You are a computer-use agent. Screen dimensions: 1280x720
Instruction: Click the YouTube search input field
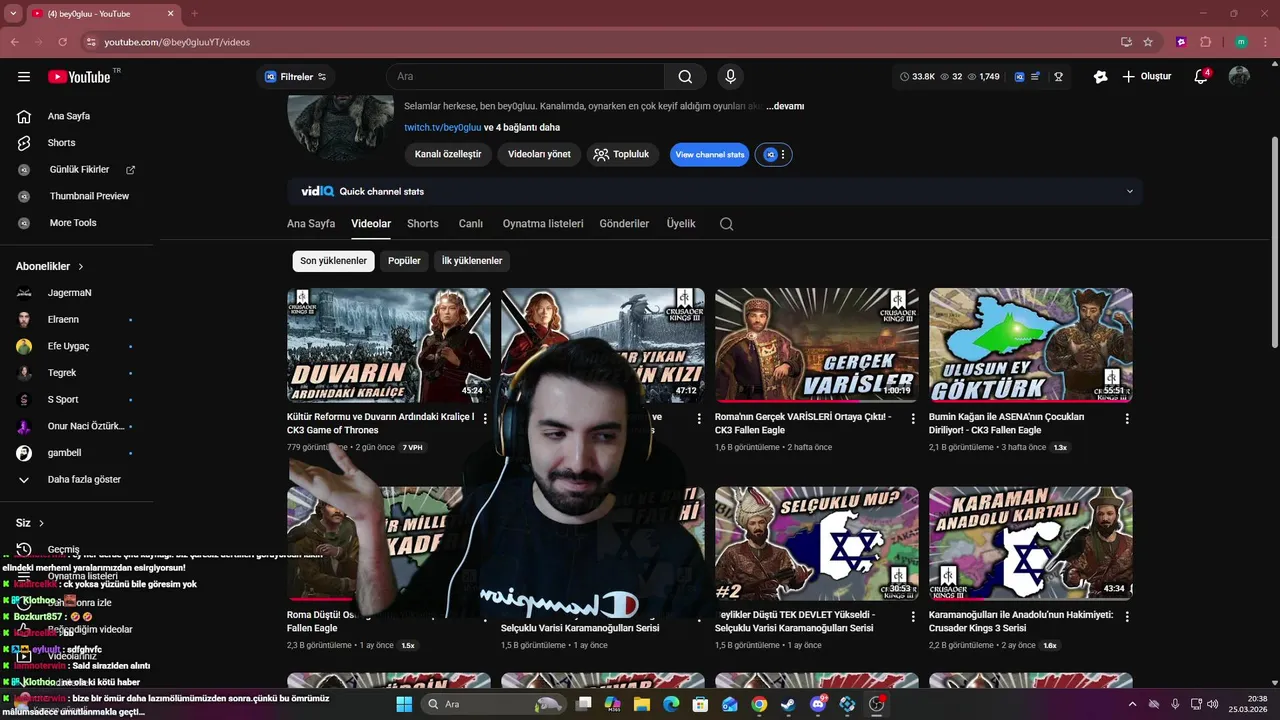pos(525,77)
